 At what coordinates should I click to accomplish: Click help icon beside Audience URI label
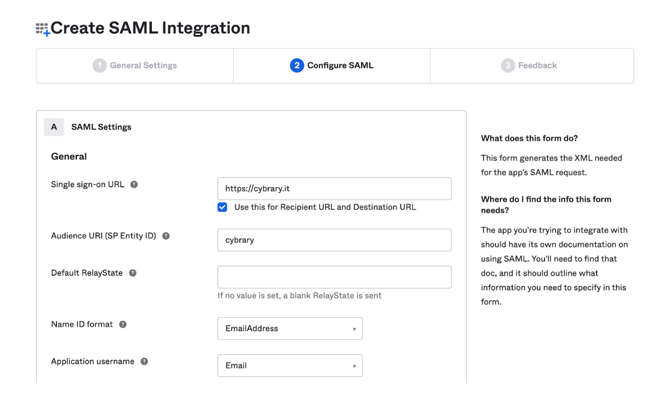[x=166, y=236]
